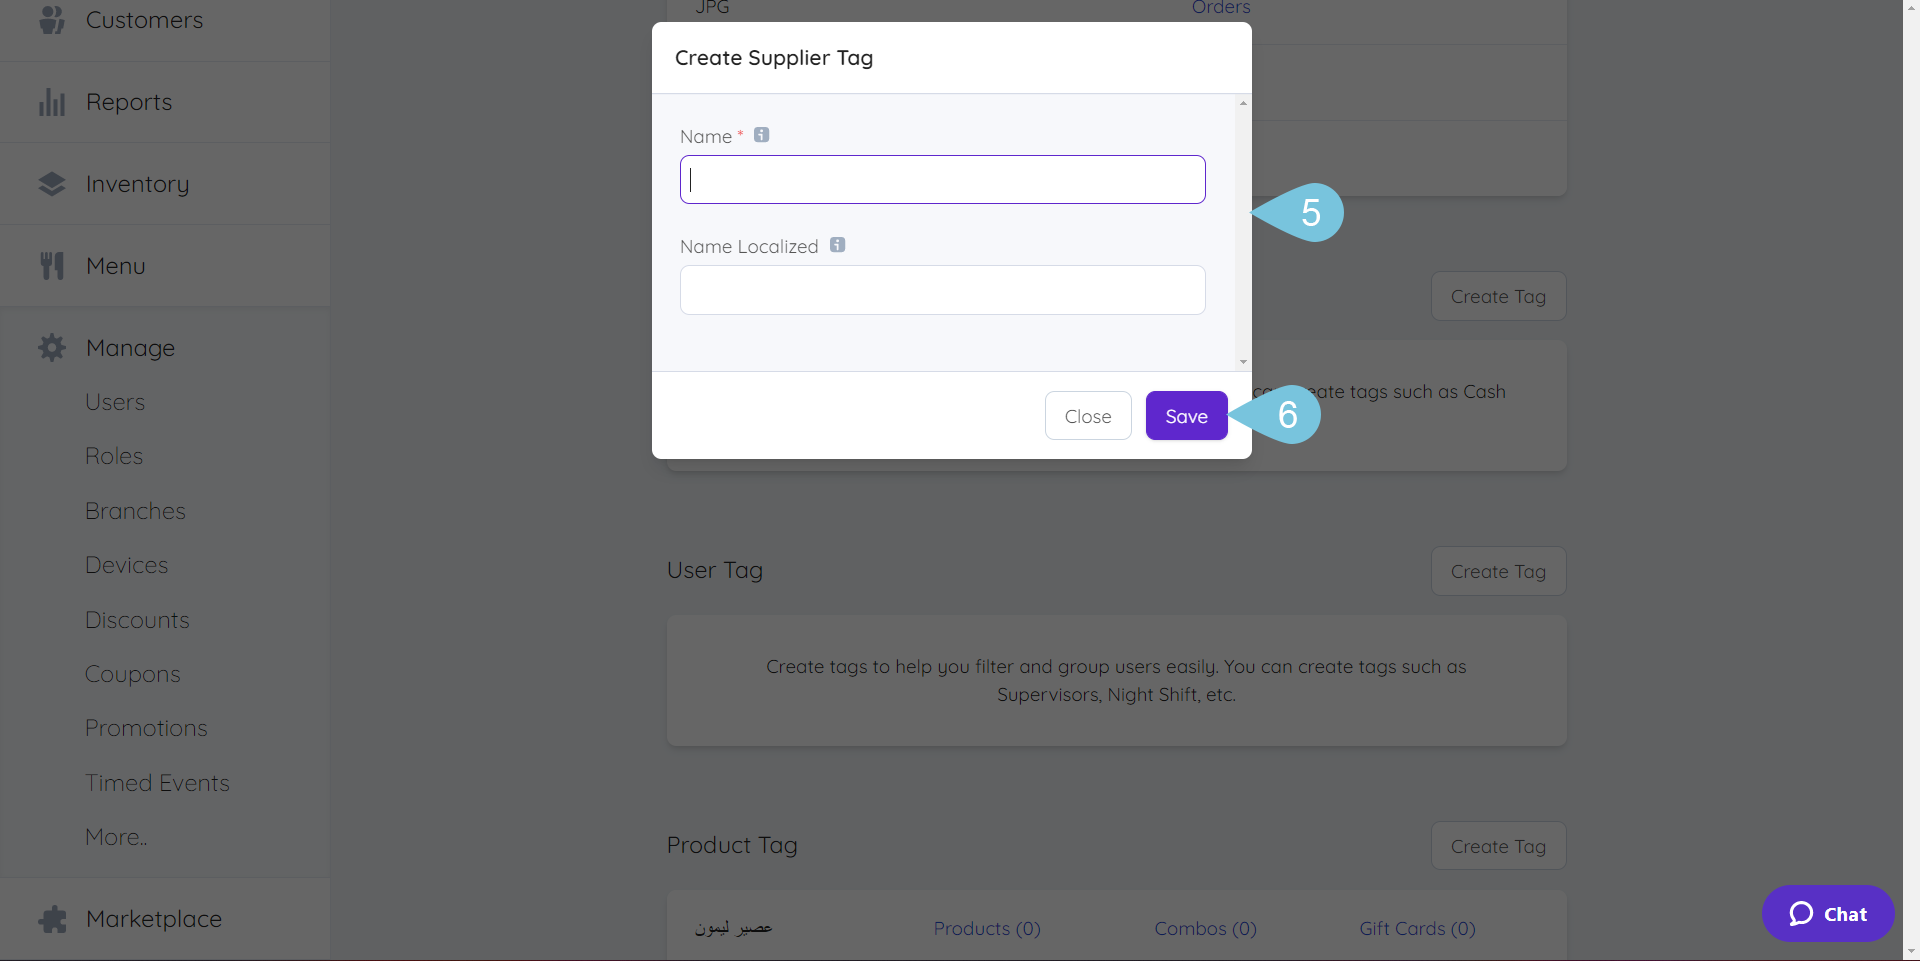The height and width of the screenshot is (961, 1920).
Task: Expand More.. under the Manage menu
Action: coord(115,836)
